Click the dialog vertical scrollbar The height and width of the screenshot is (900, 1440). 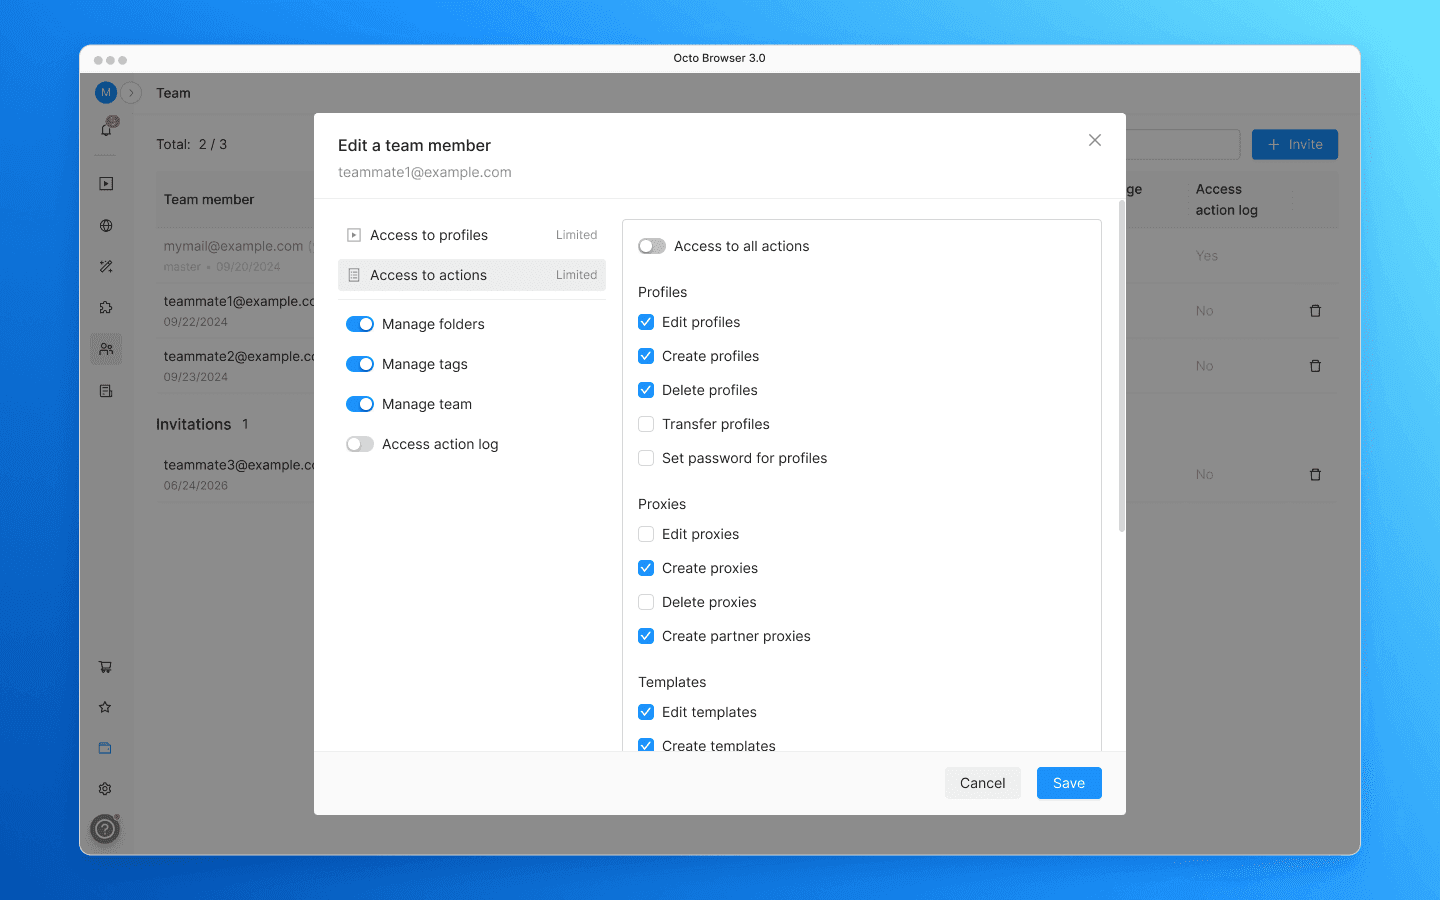point(1122,366)
